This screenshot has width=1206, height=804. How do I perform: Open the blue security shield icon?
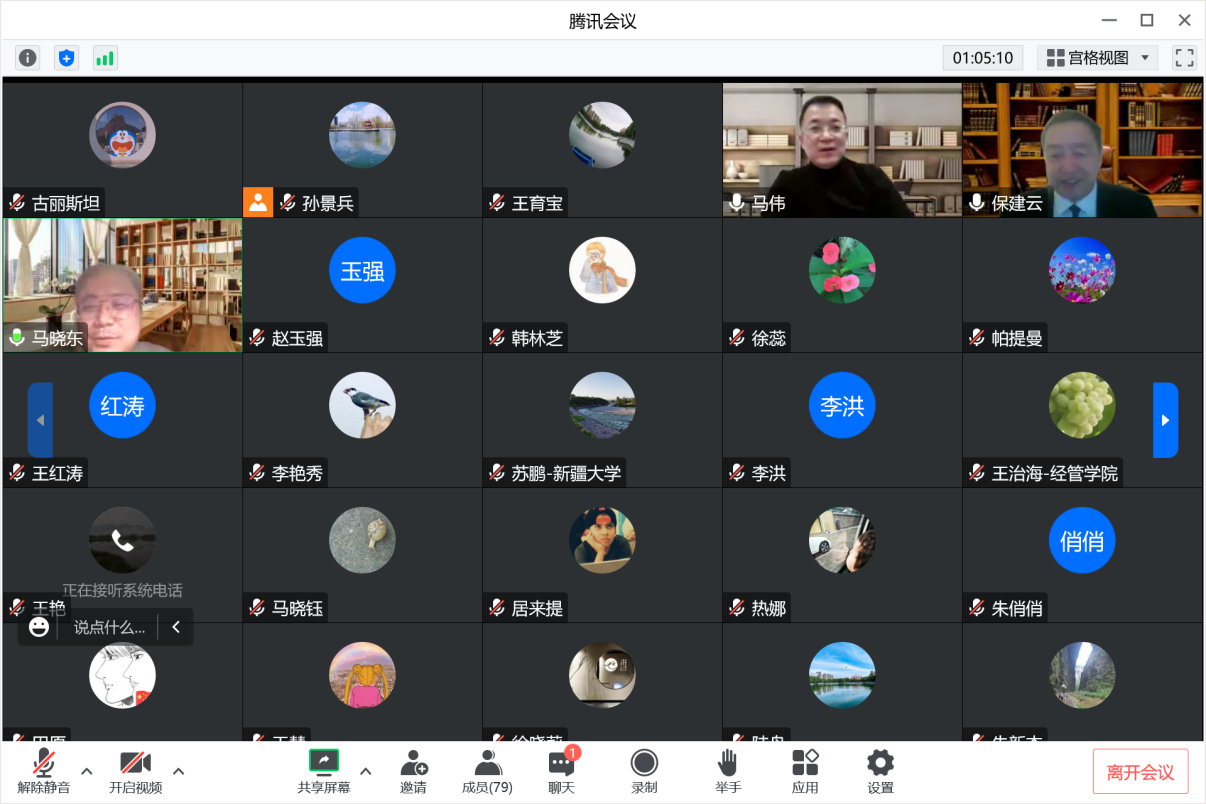tap(66, 58)
